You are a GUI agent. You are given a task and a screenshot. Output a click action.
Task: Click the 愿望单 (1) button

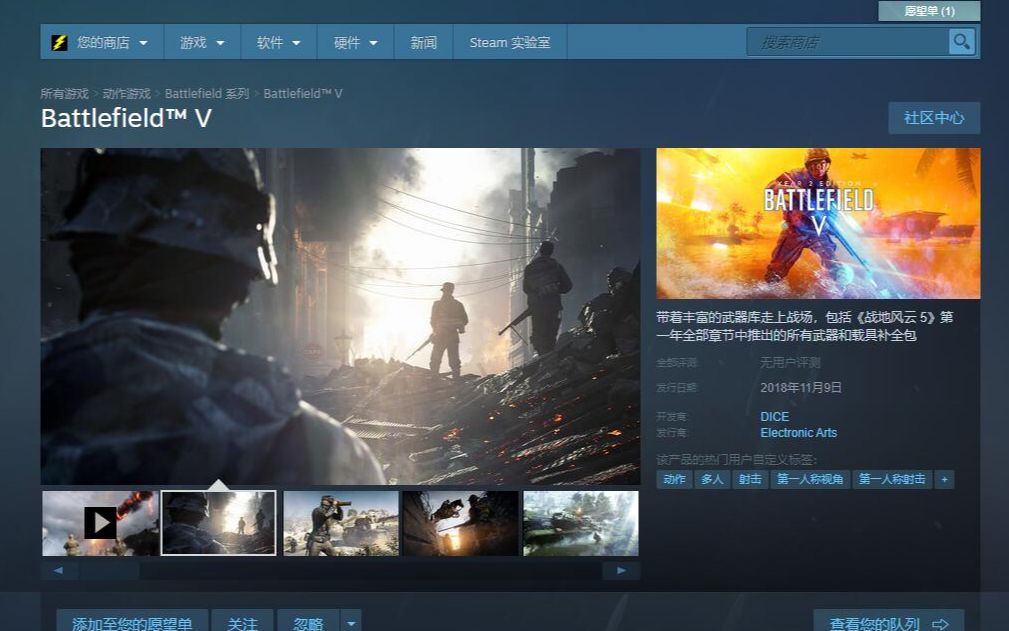point(929,11)
